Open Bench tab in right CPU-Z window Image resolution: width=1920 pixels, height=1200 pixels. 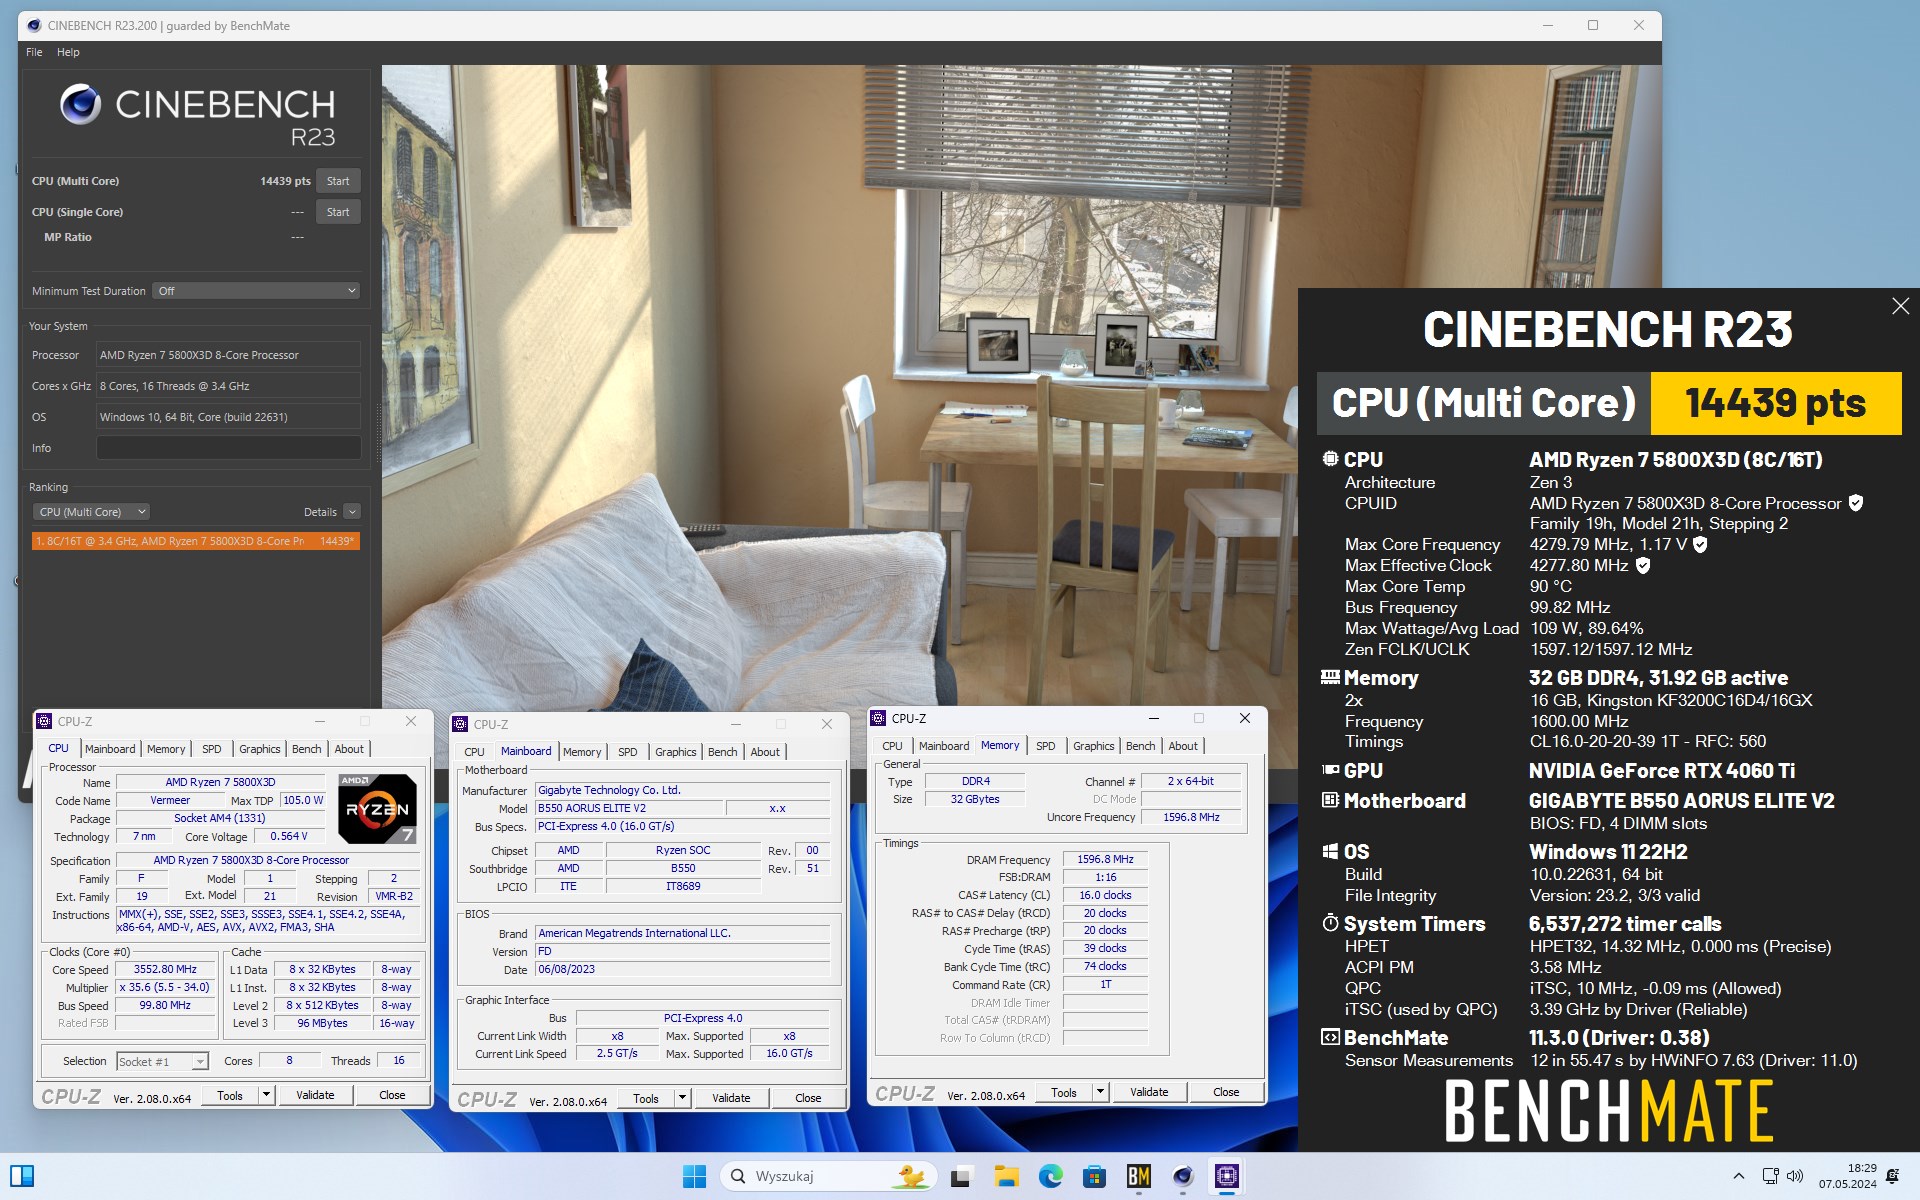point(1141,746)
